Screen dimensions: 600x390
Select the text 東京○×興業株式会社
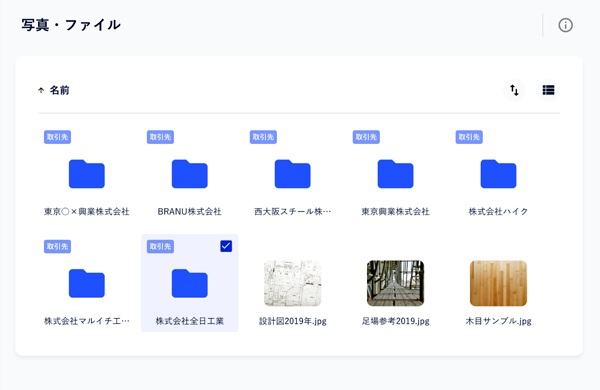coord(87,212)
